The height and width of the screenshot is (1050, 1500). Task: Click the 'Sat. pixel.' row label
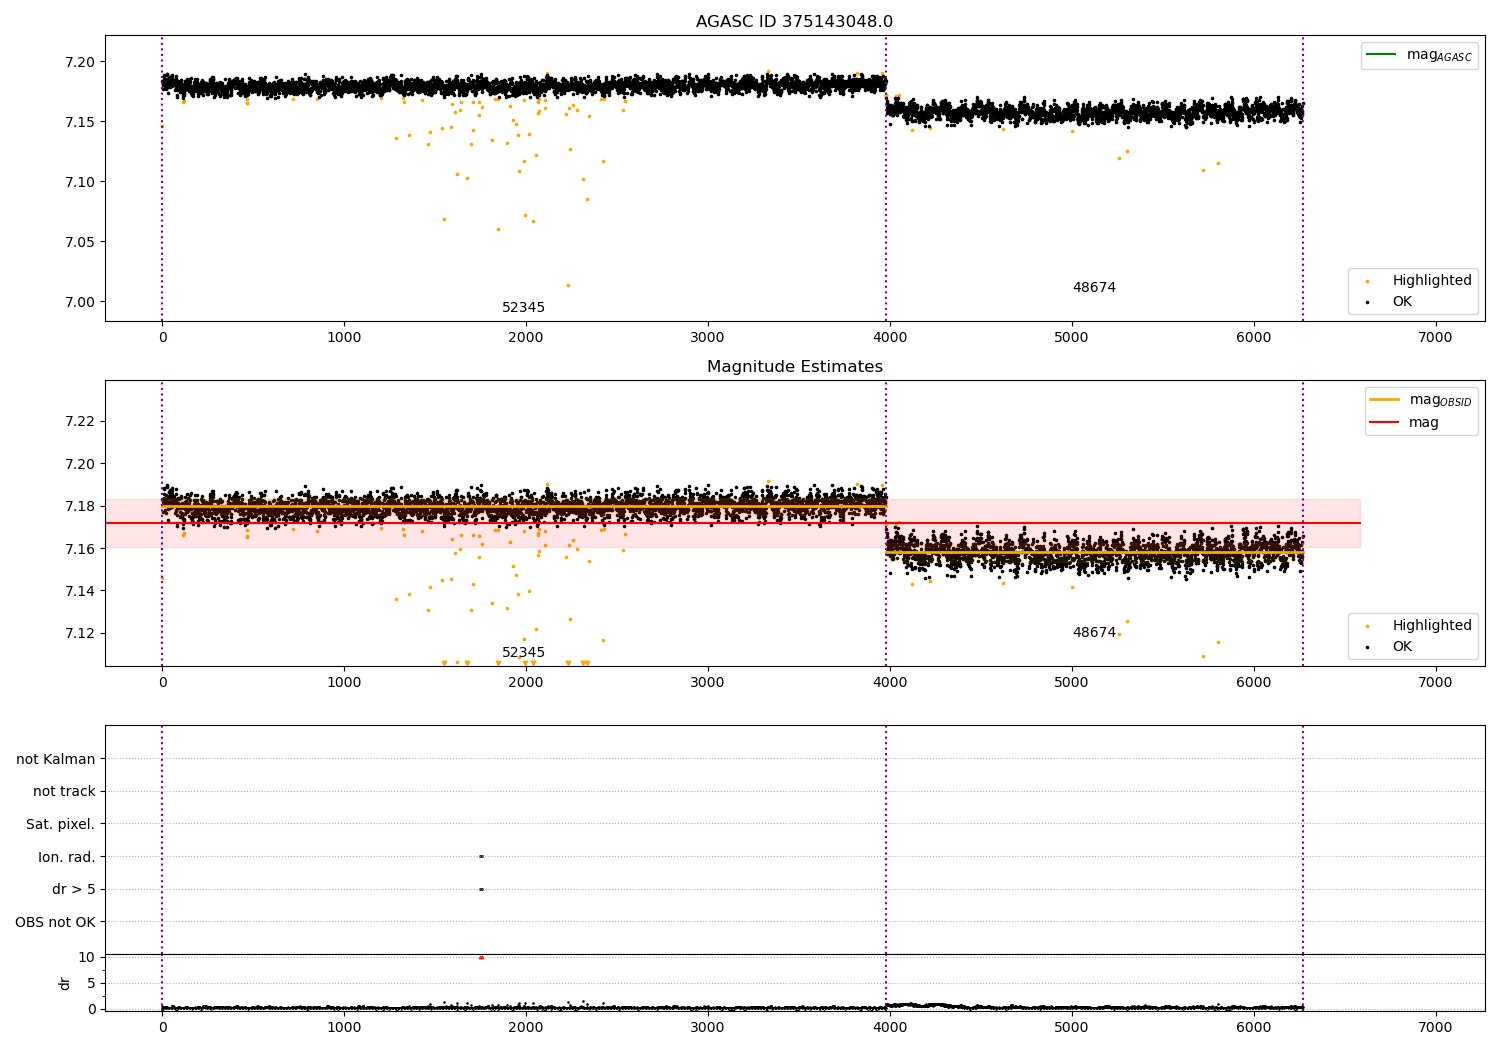61,824
